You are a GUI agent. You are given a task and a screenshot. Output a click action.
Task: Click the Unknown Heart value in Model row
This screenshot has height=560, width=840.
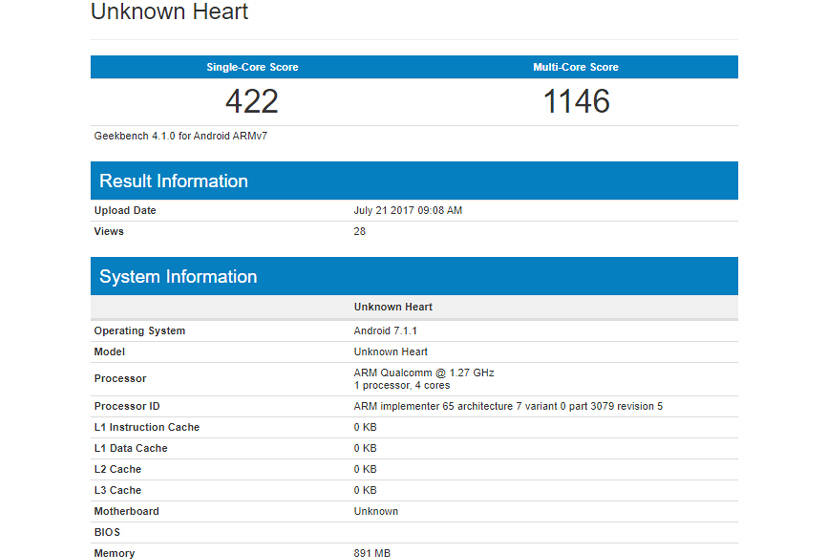[391, 352]
